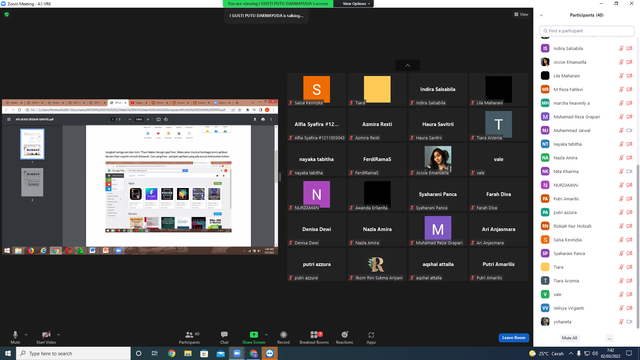Open Google Chrome from taskbar
640x360 pixels.
(x=171, y=353)
